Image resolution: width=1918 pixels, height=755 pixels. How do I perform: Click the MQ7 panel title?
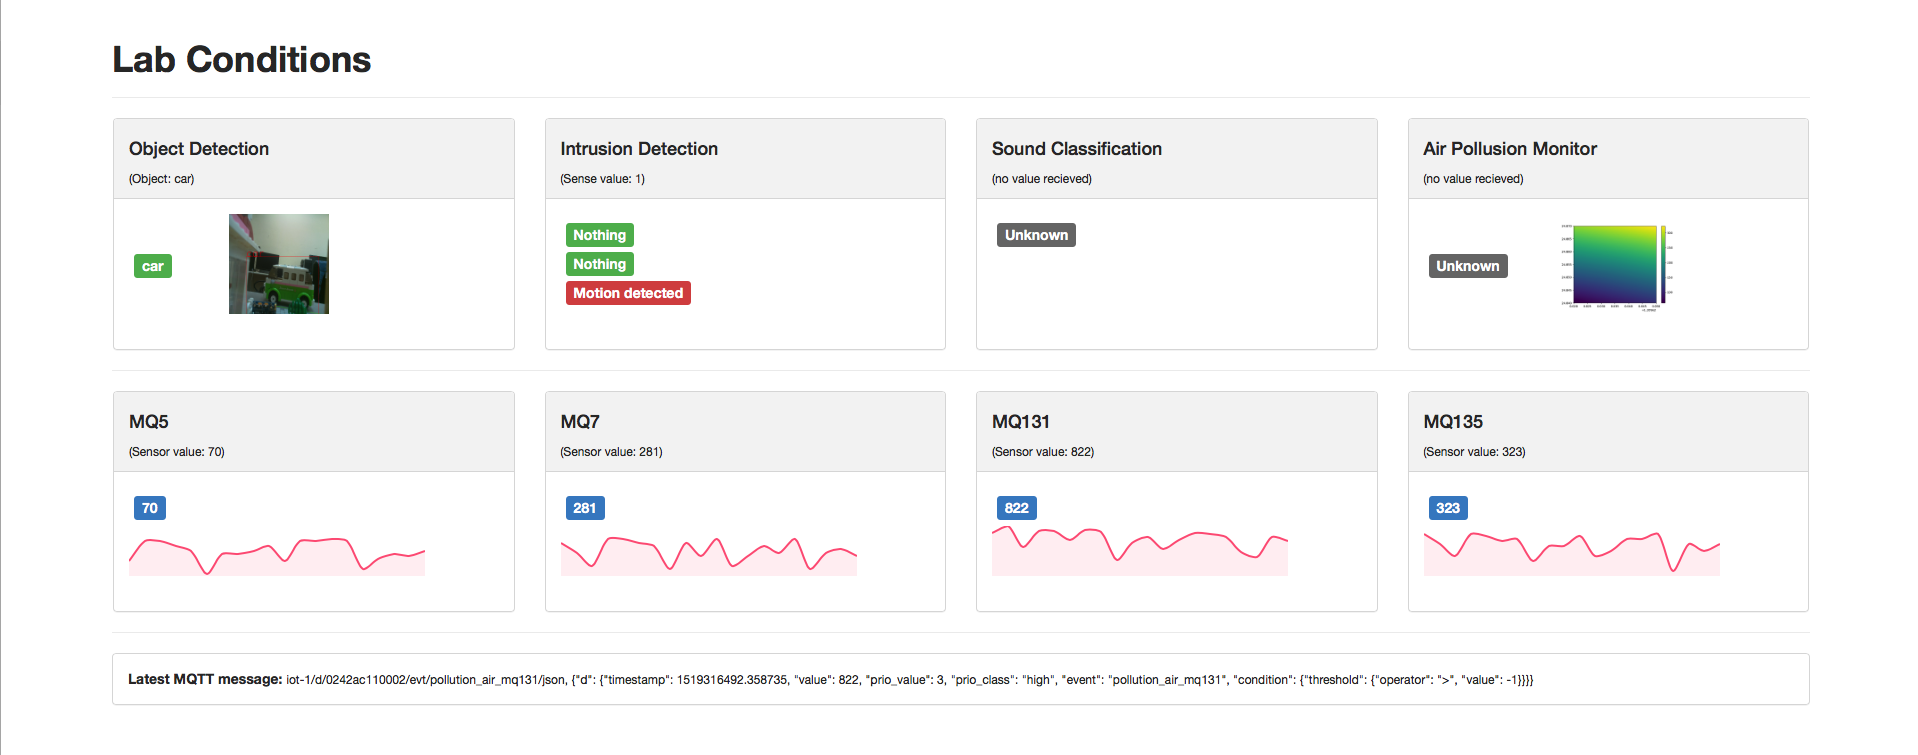pos(580,422)
